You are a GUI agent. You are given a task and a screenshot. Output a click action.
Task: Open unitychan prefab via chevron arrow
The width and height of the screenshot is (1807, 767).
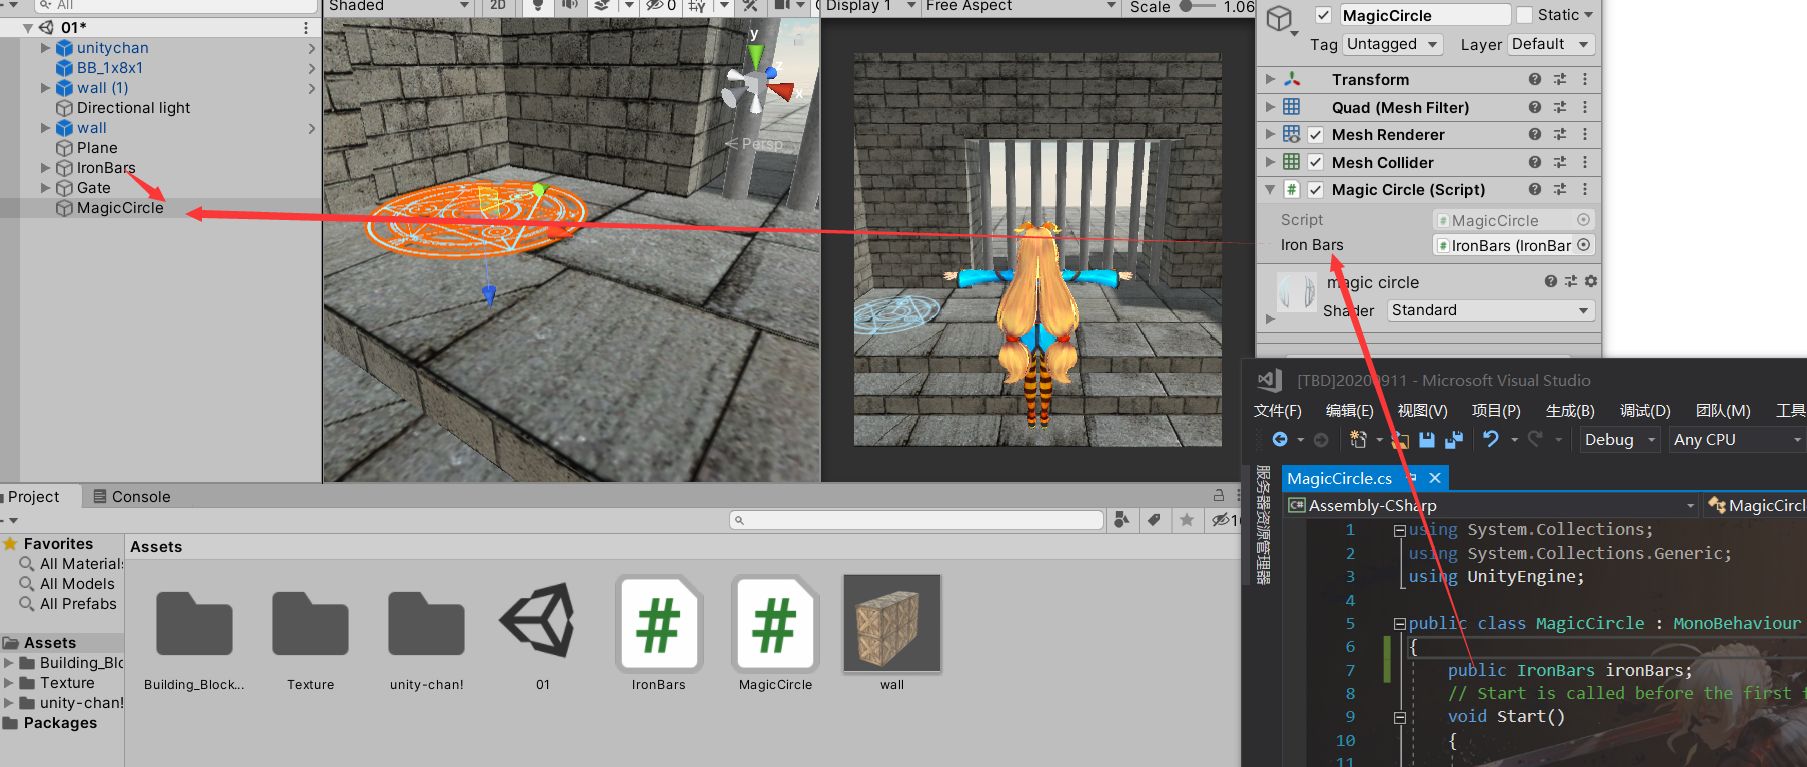(x=312, y=48)
